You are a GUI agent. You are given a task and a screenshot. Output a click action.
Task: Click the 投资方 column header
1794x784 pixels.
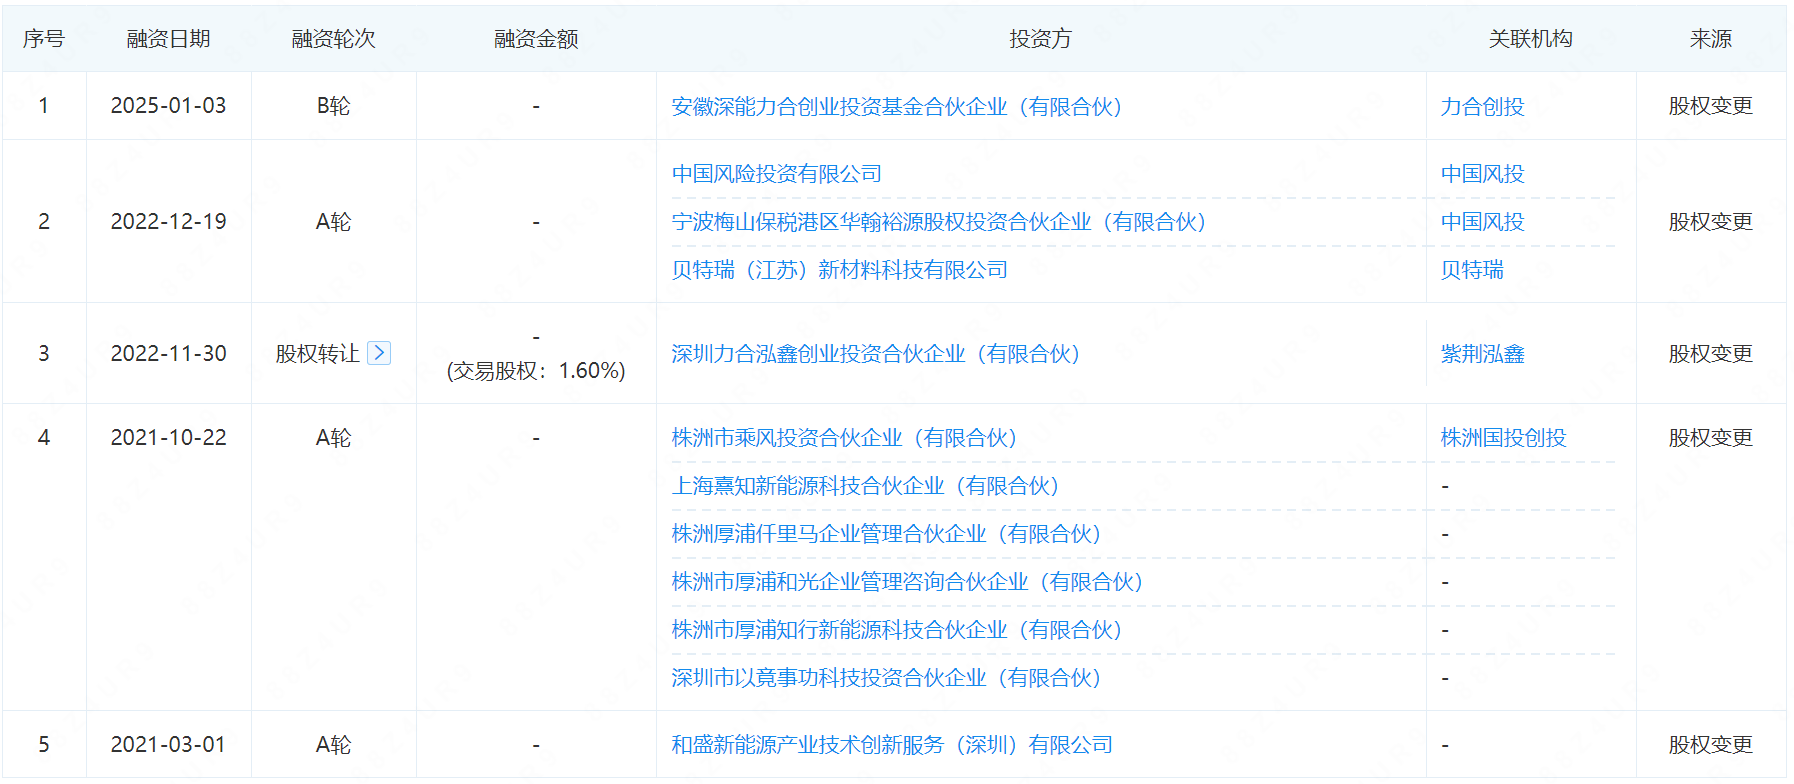tap(1040, 39)
